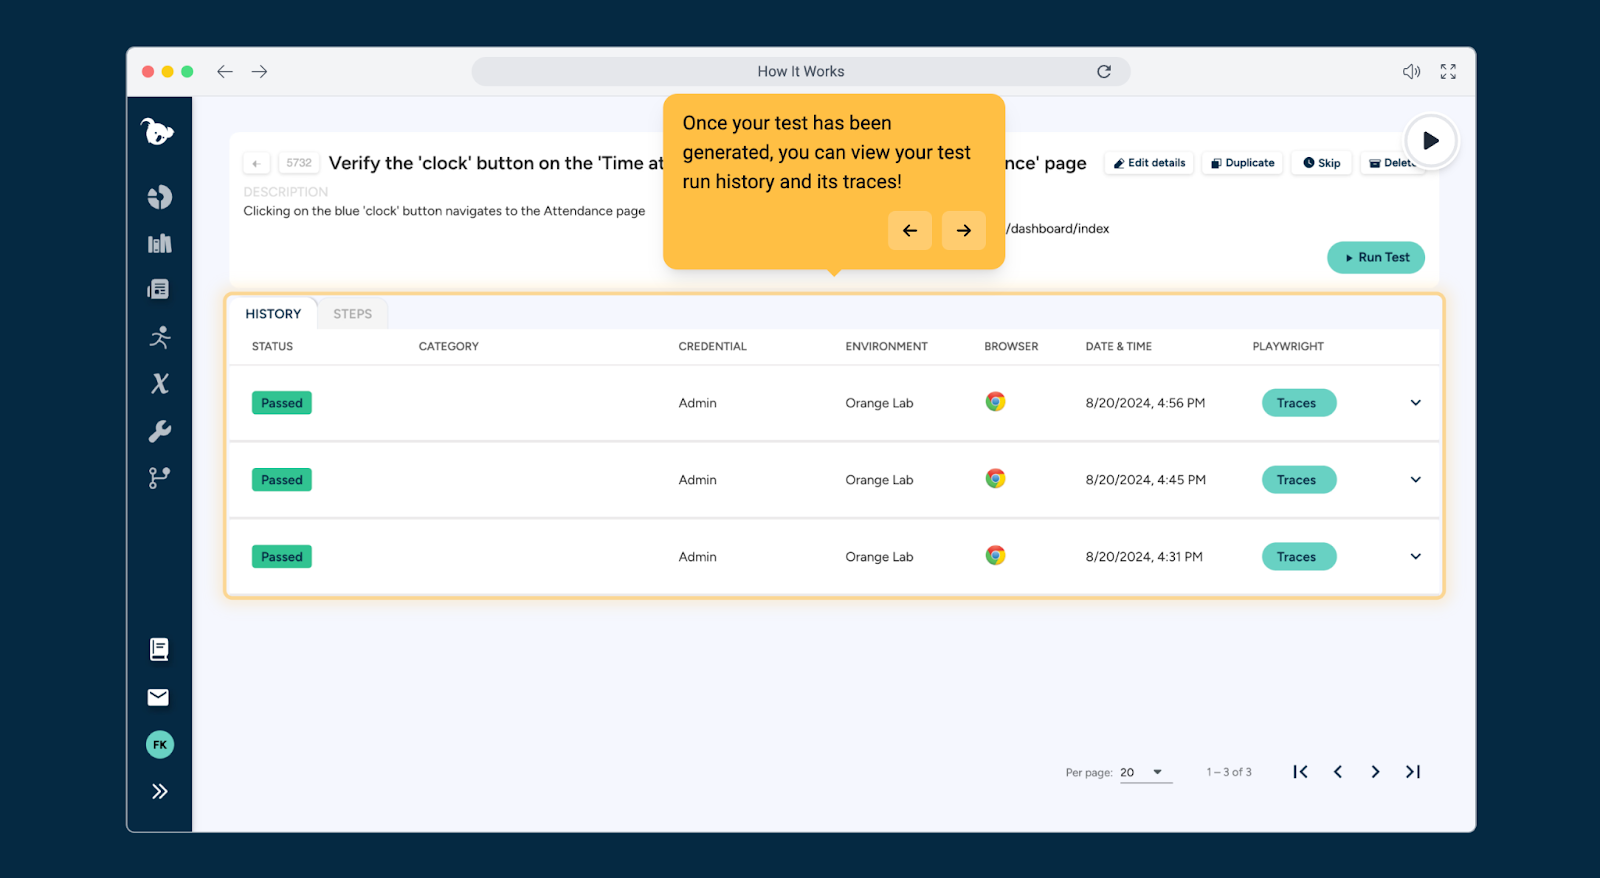Click the Edit details button
1600x878 pixels.
1149,163
